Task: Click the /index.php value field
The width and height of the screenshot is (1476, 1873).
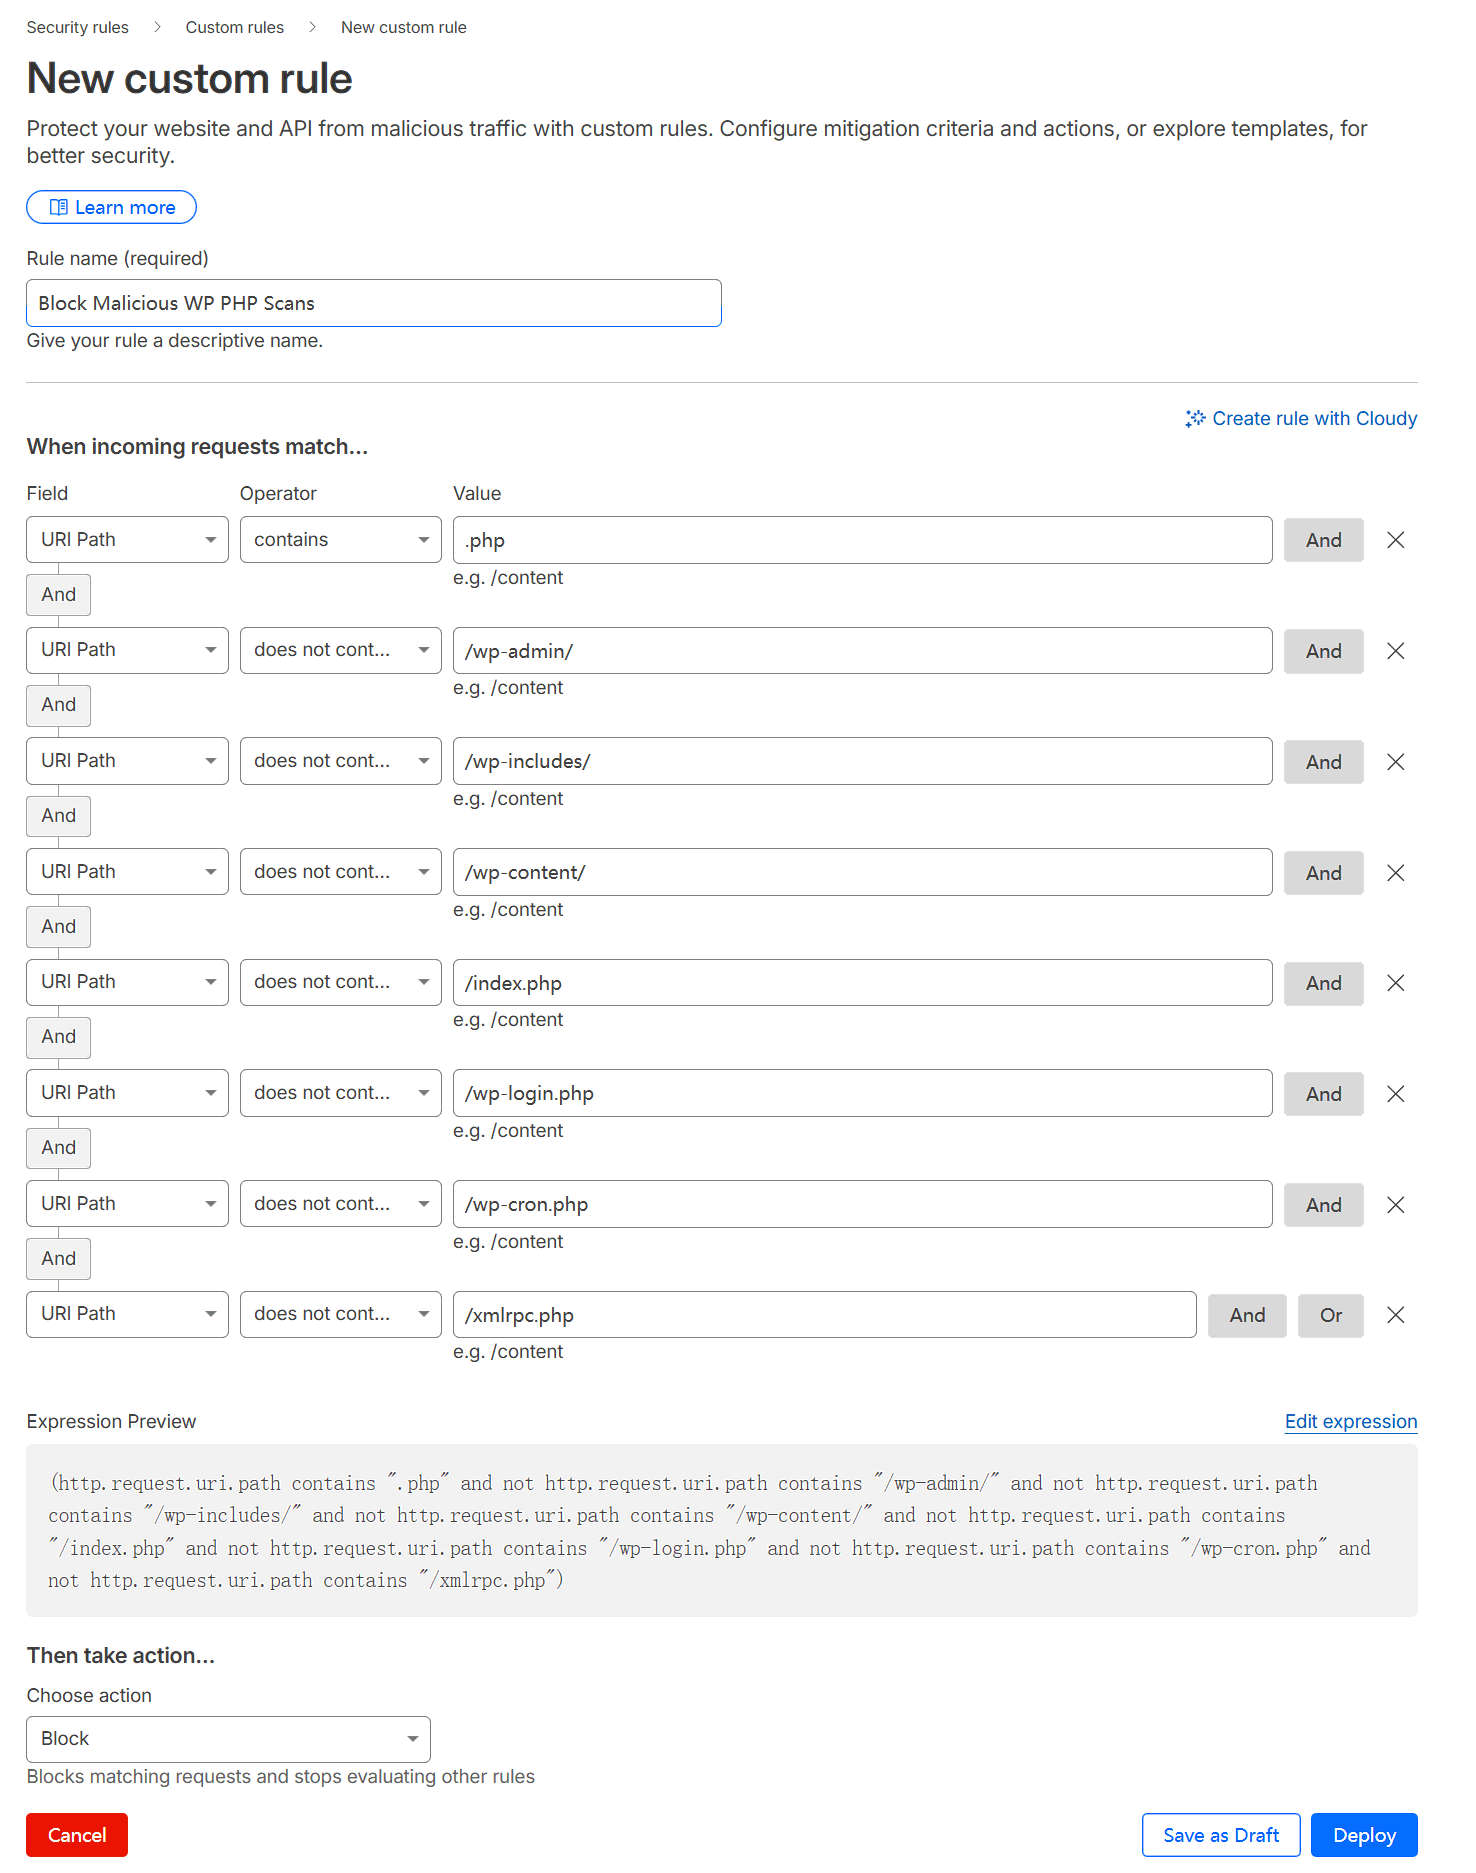Action: [862, 983]
